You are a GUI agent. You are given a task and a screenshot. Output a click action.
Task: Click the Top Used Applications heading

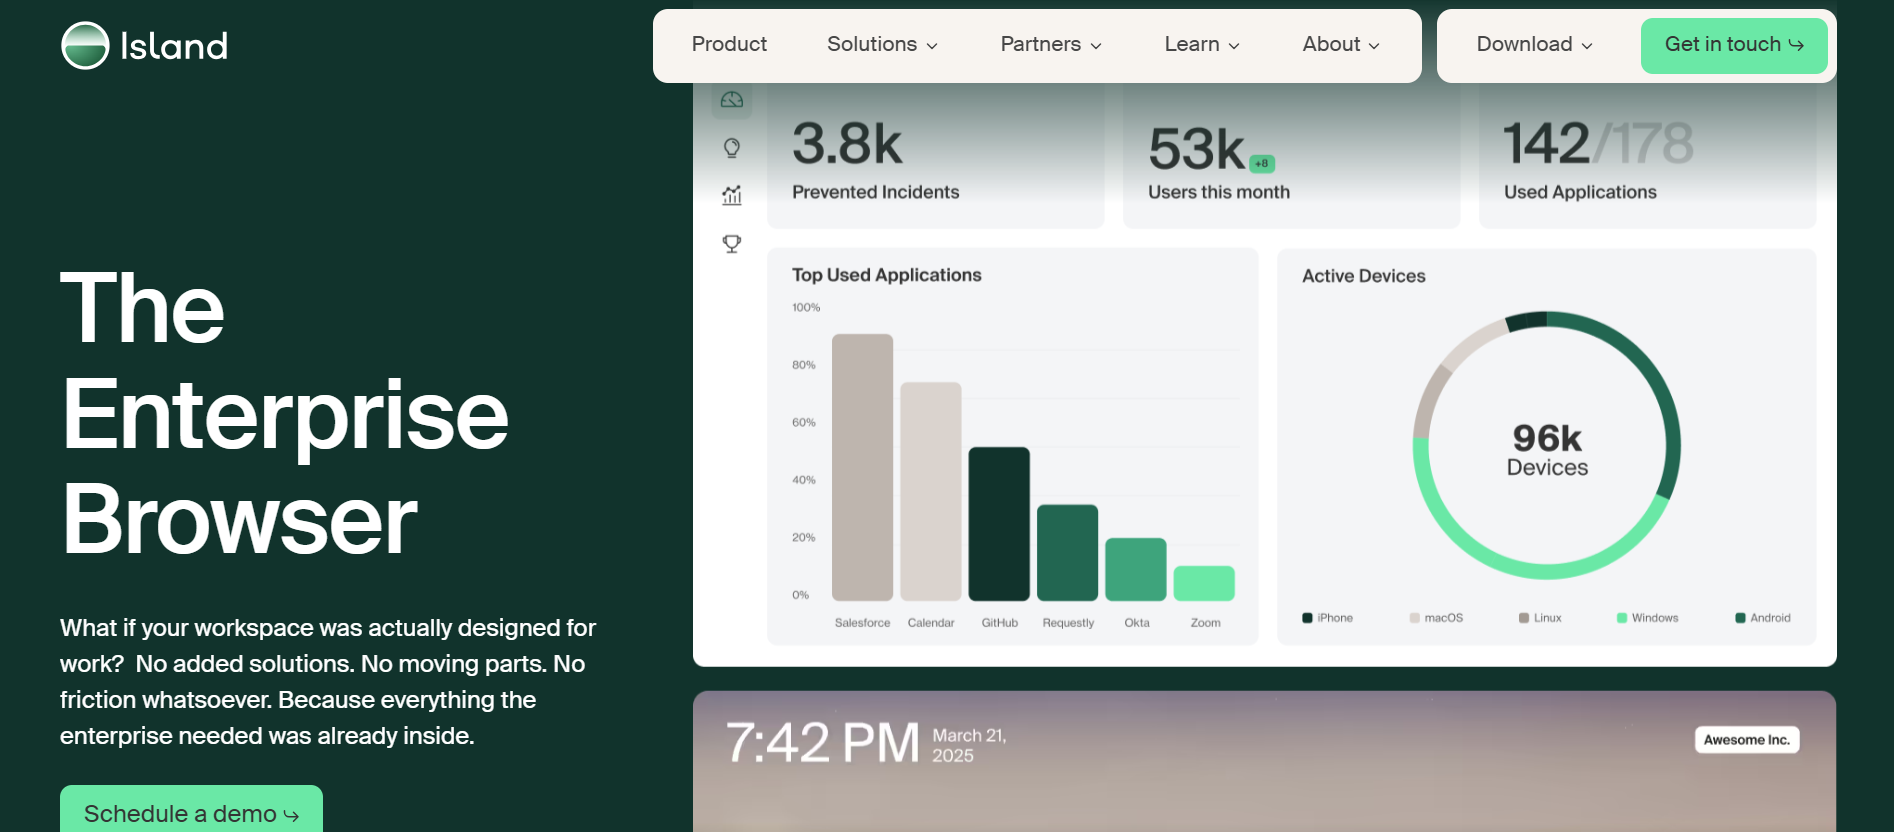click(886, 275)
